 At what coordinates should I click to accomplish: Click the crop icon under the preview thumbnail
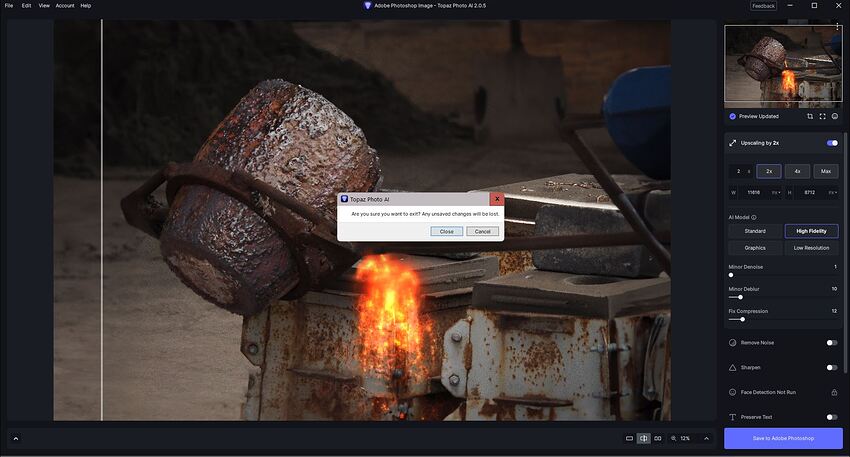[810, 116]
